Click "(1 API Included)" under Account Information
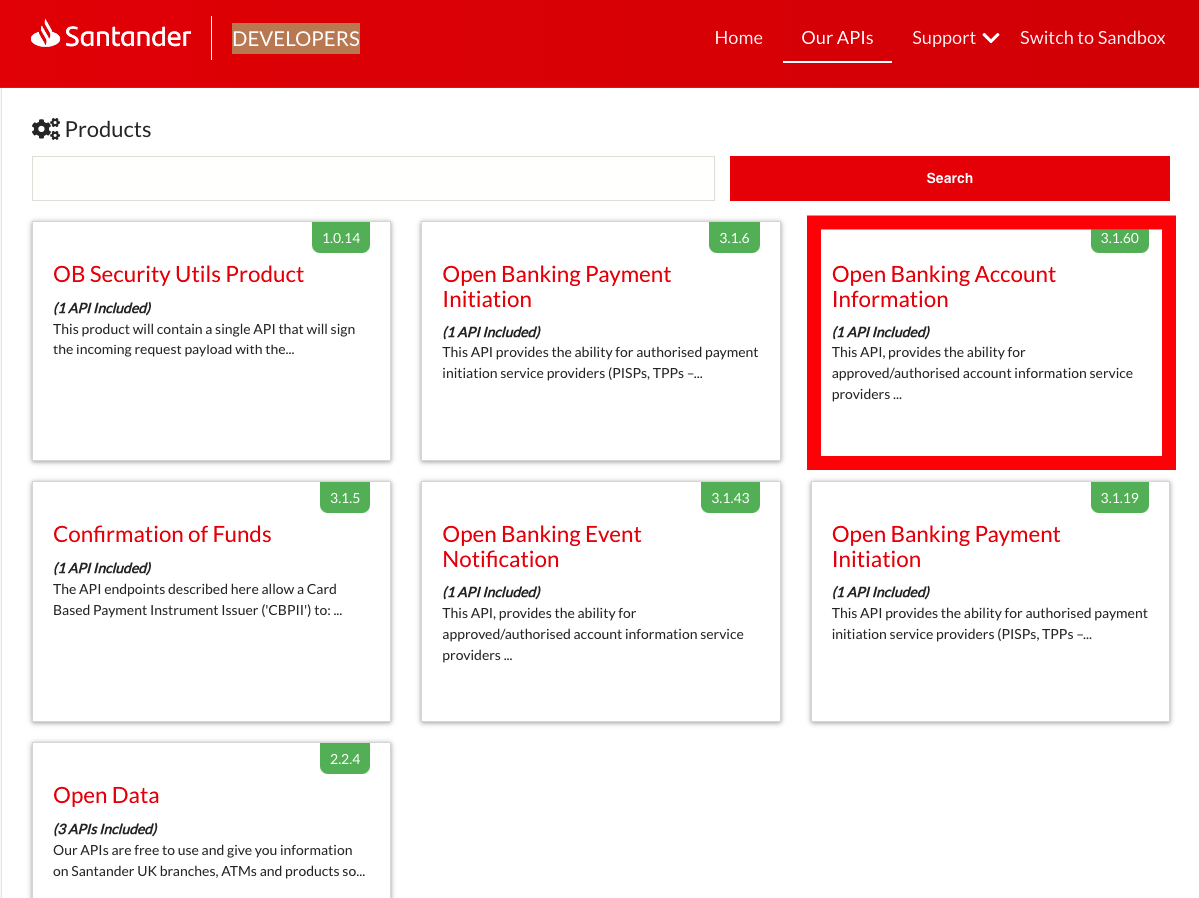 pyautogui.click(x=881, y=332)
